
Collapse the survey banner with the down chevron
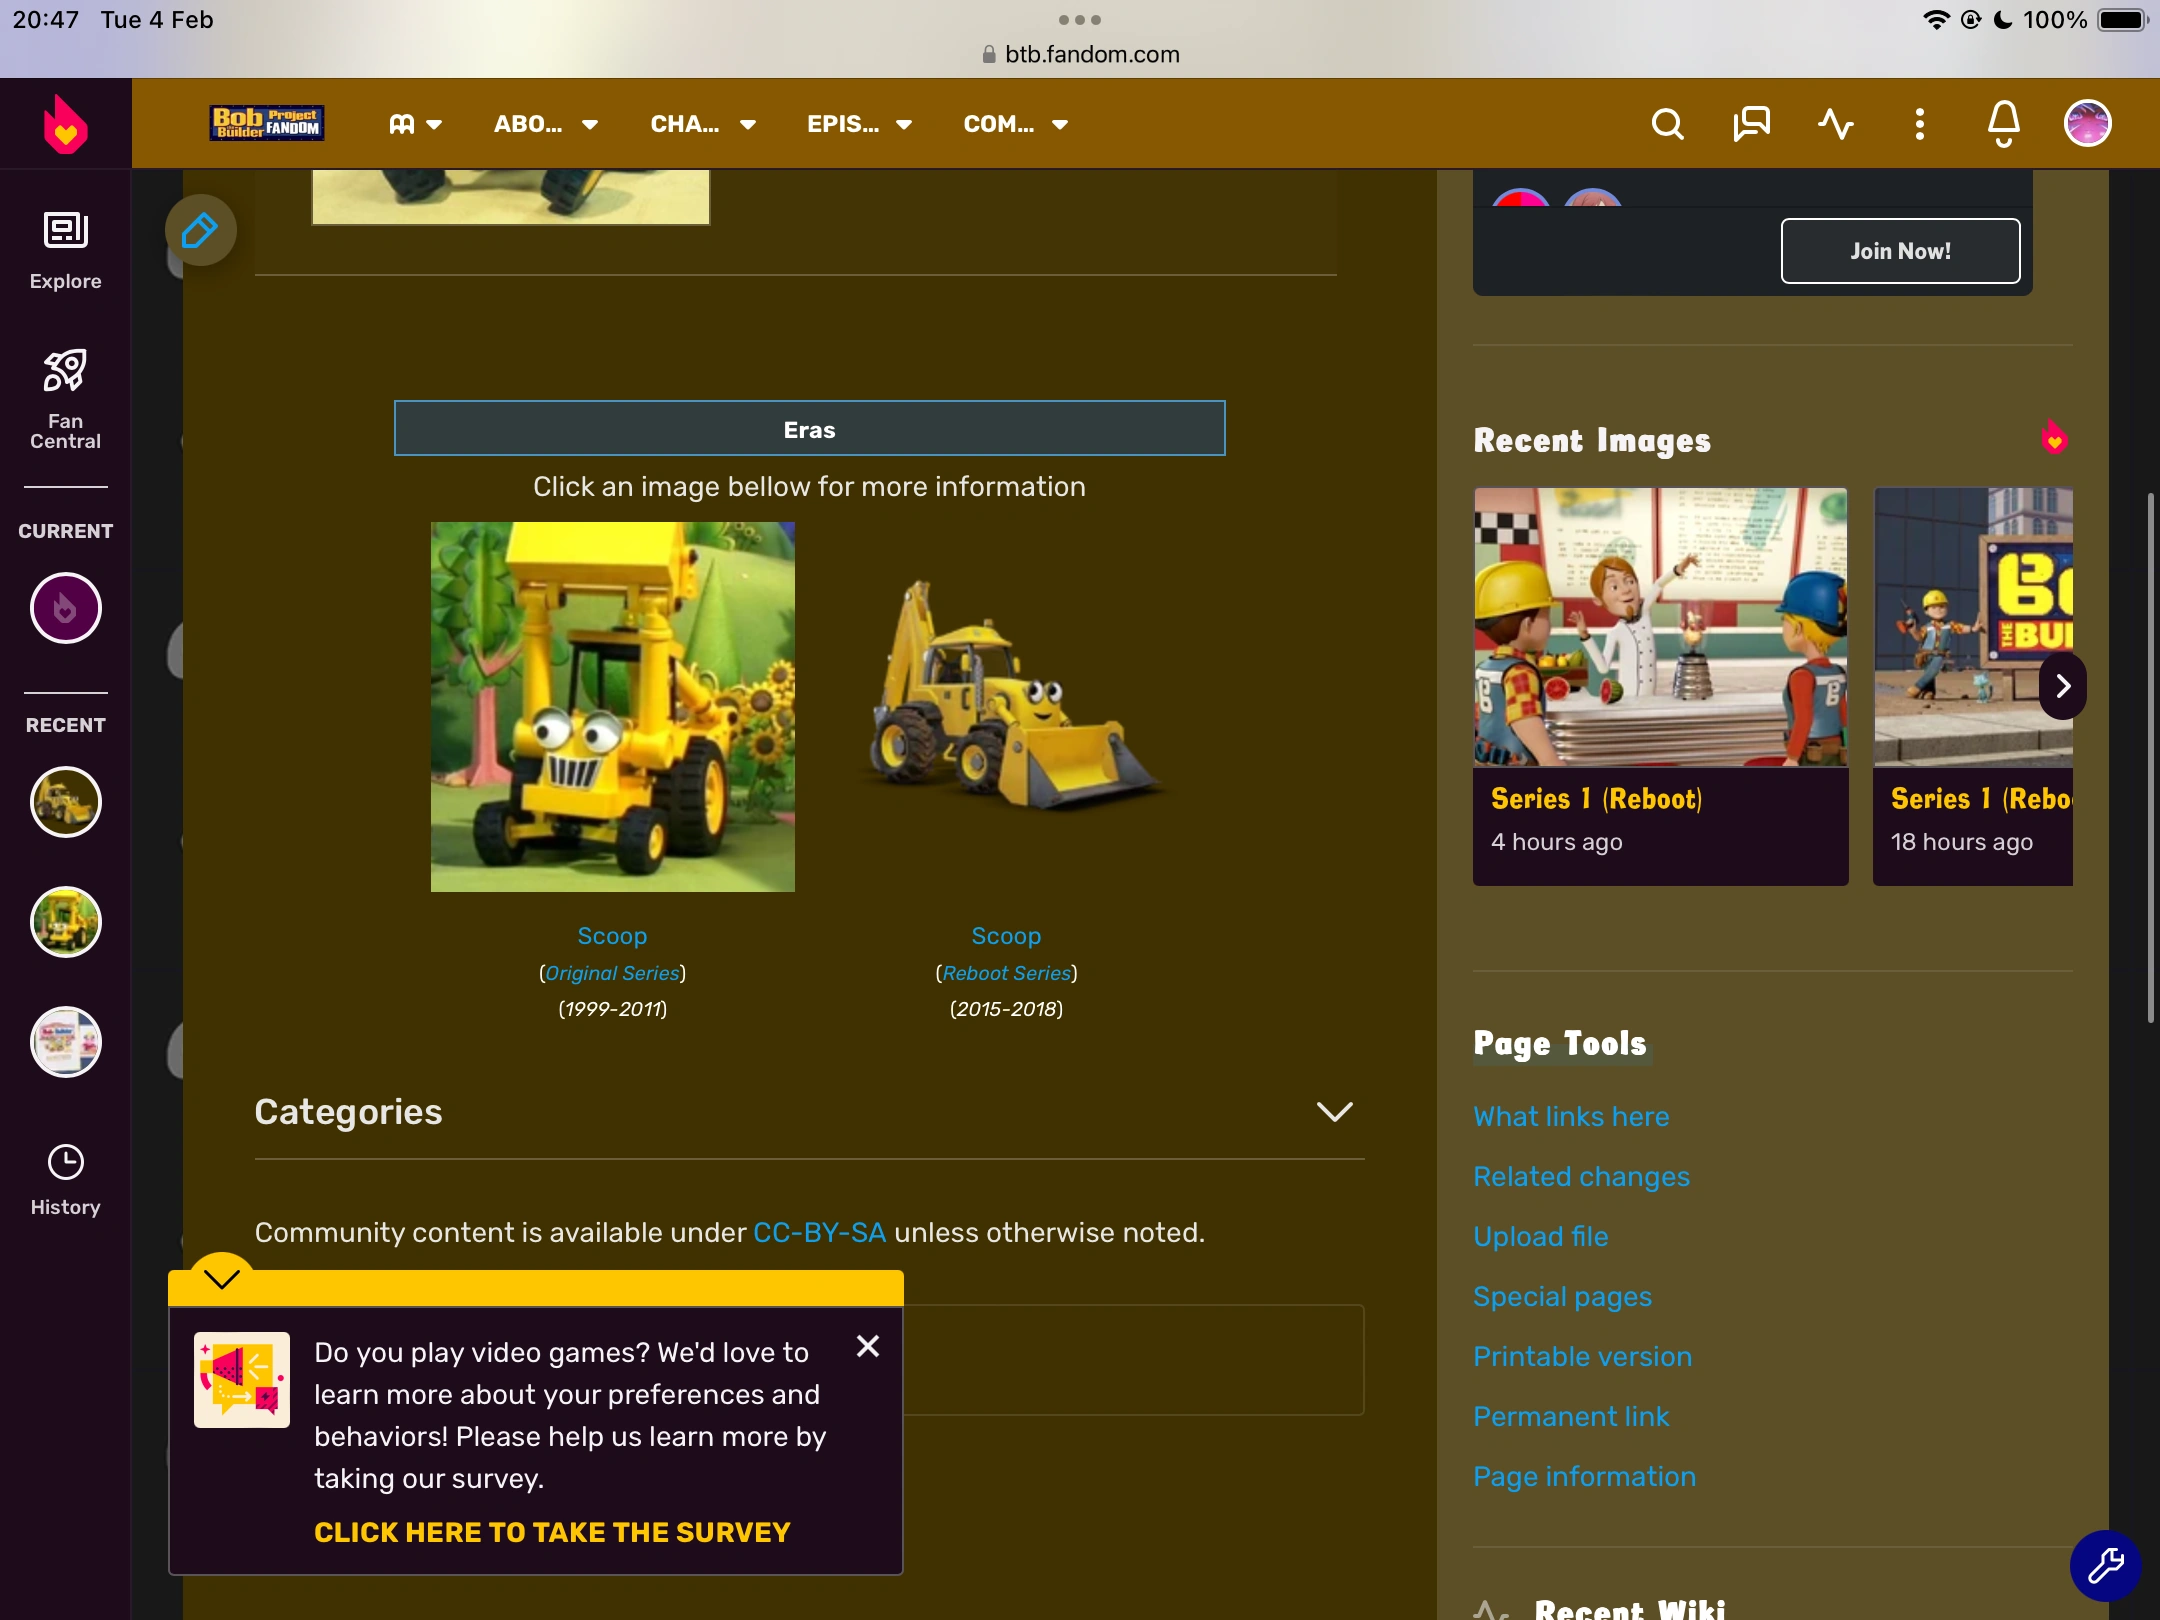[x=221, y=1277]
